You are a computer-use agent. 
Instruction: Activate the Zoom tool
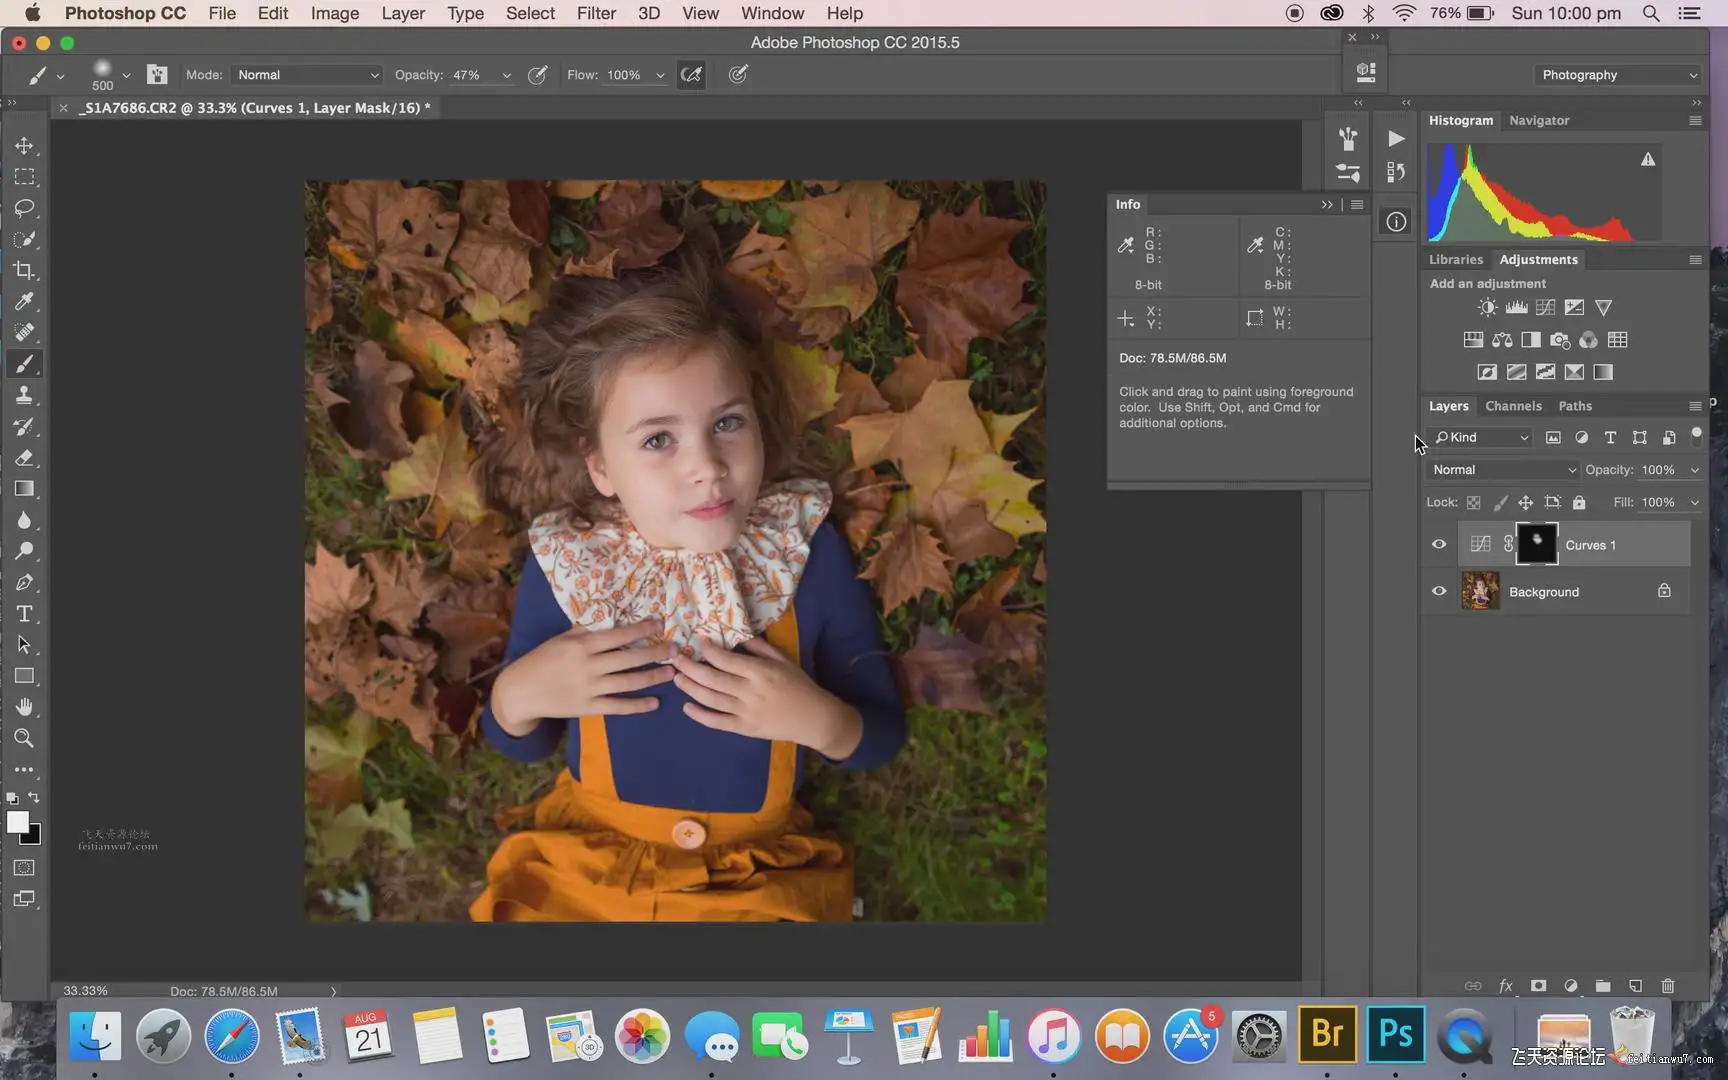point(24,739)
